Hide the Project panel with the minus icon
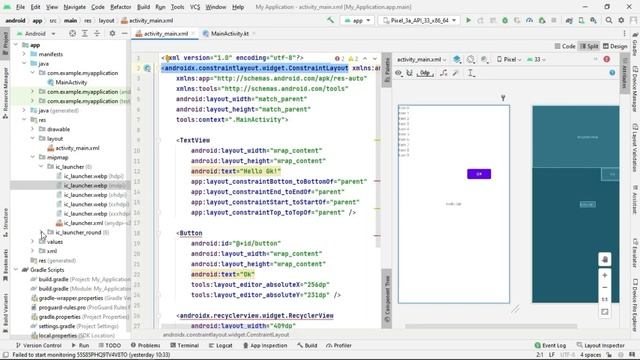Image resolution: width=640 pixels, height=360 pixels. 124,33
